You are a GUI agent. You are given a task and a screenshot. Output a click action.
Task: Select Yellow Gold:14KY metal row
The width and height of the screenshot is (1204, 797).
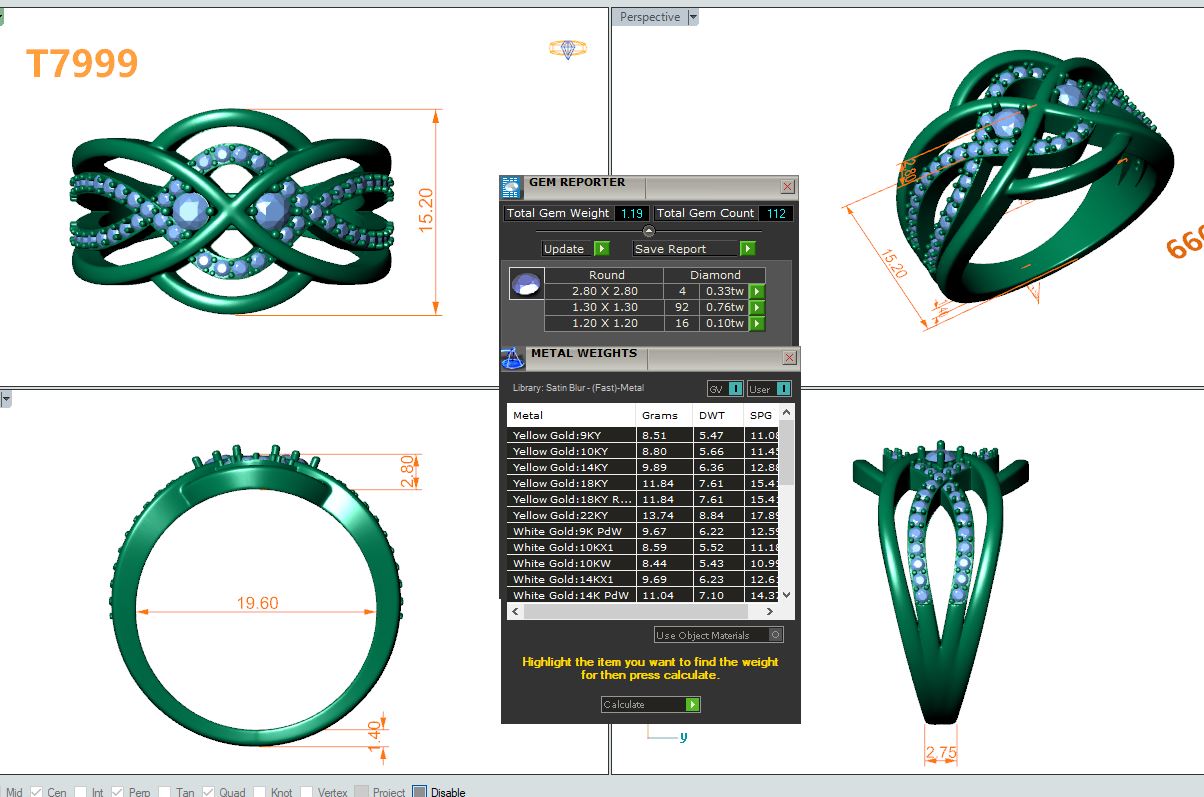pyautogui.click(x=570, y=467)
